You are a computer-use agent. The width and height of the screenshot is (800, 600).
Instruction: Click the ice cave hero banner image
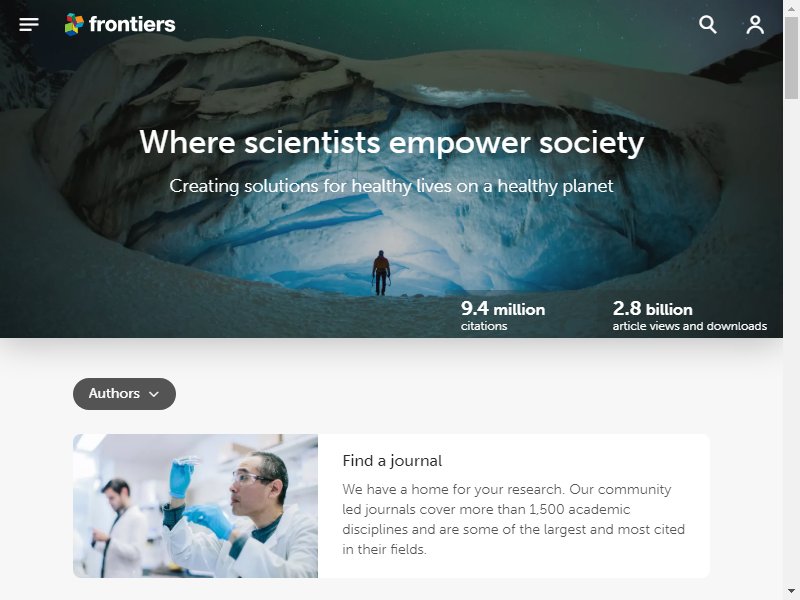pyautogui.click(x=391, y=169)
